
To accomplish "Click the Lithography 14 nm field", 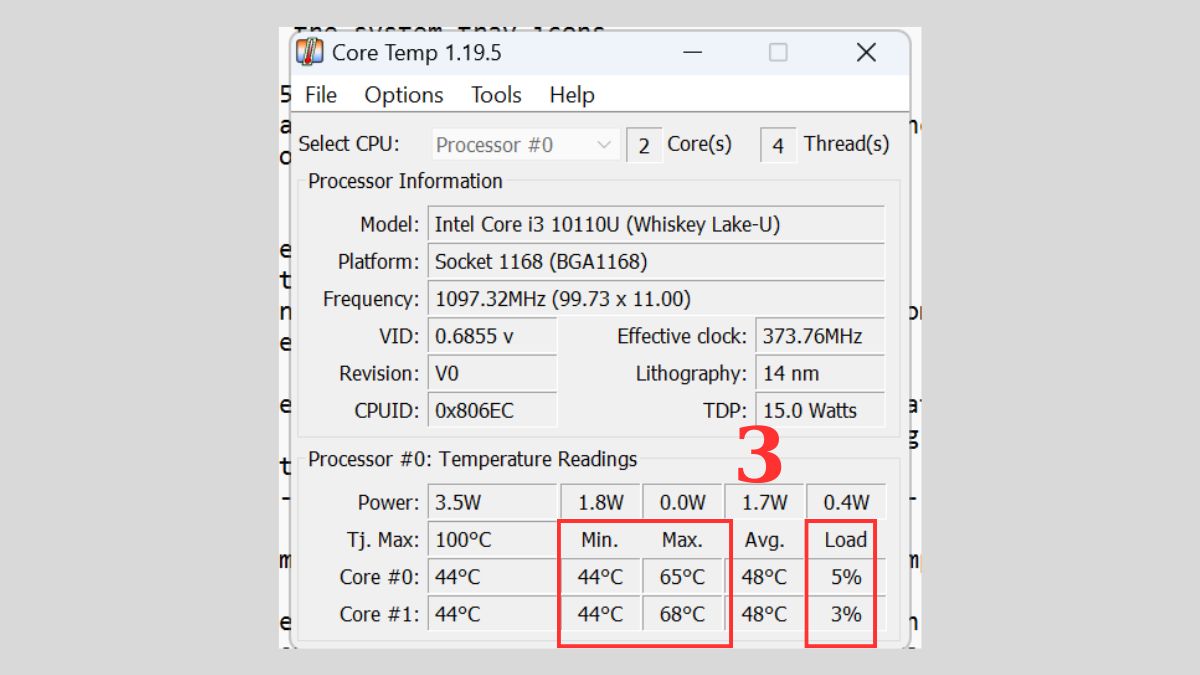I will [x=820, y=373].
